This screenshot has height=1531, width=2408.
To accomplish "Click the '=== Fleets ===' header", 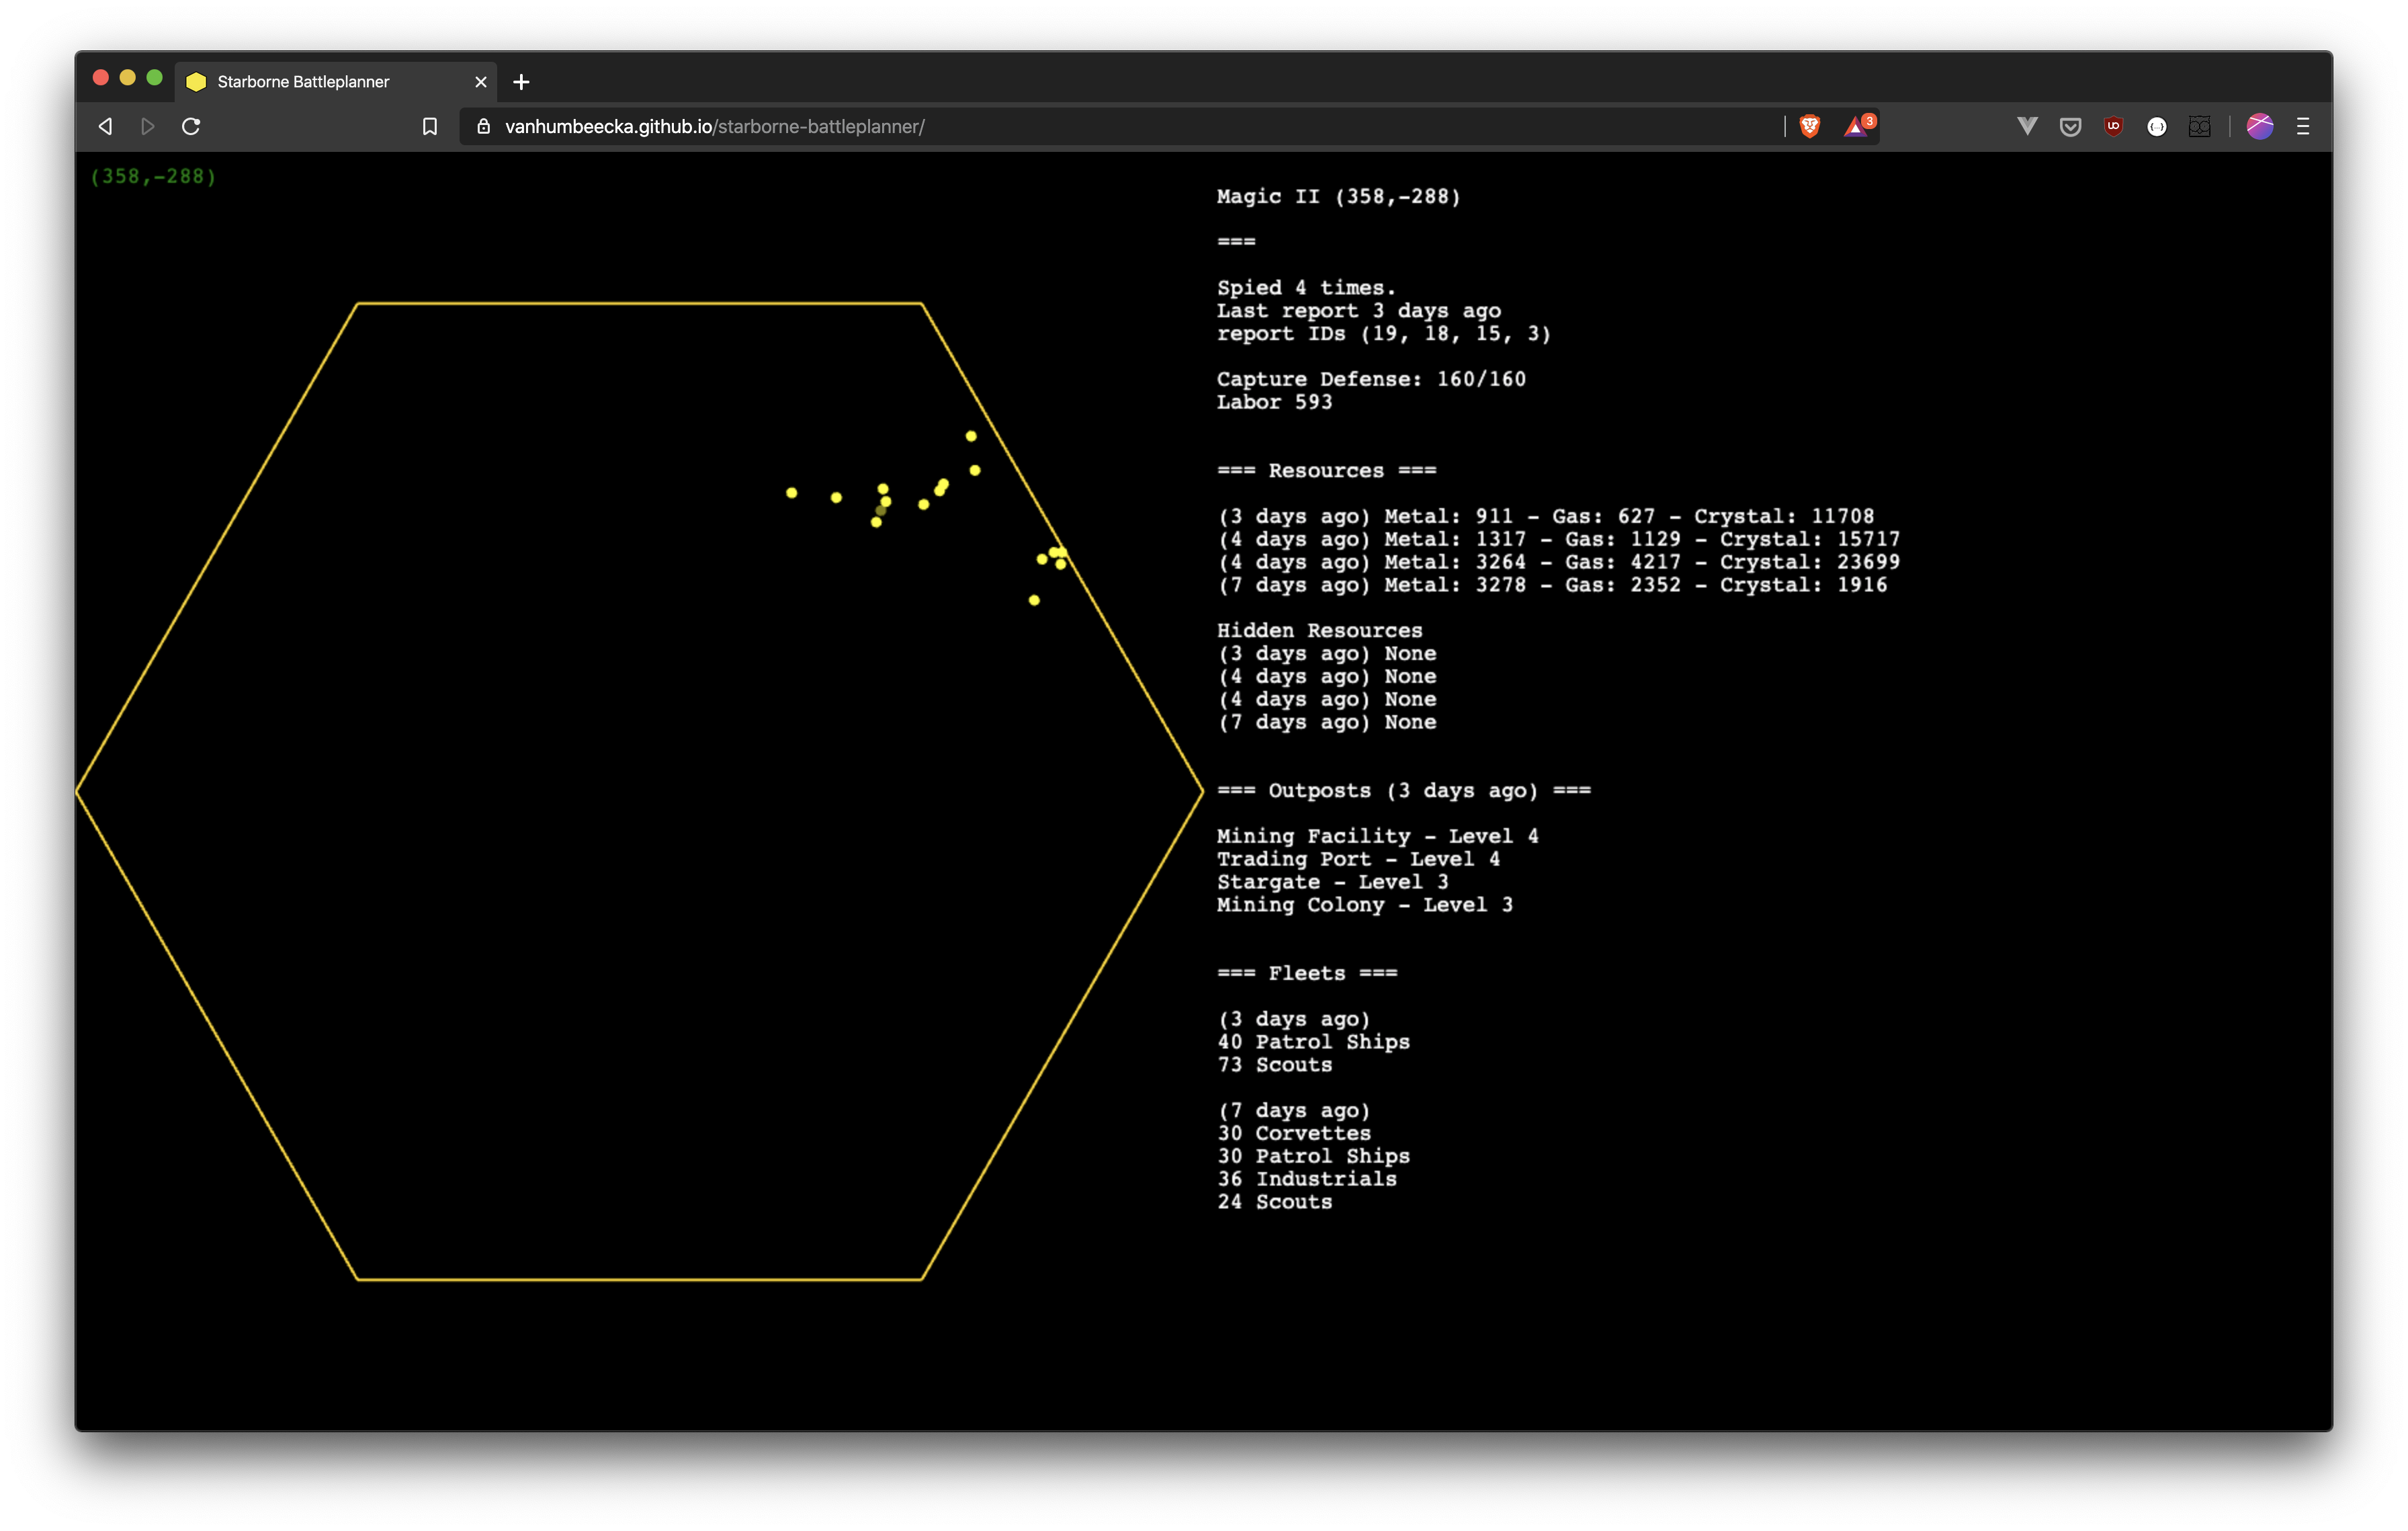I will click(x=1306, y=974).
